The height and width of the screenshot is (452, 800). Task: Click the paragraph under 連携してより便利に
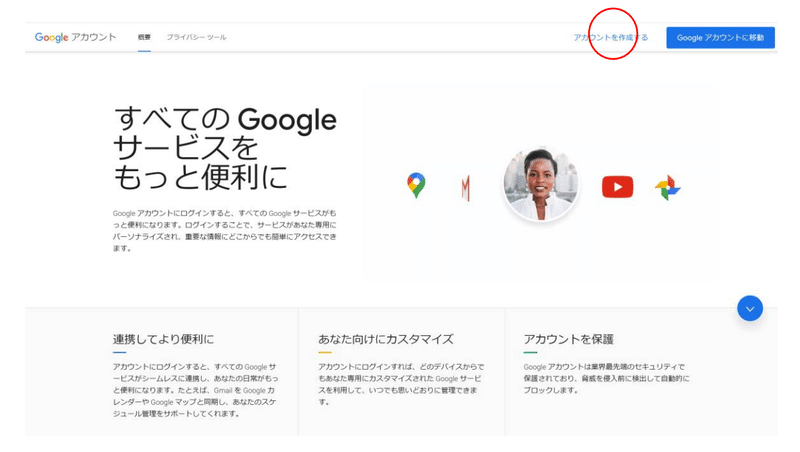pos(196,390)
